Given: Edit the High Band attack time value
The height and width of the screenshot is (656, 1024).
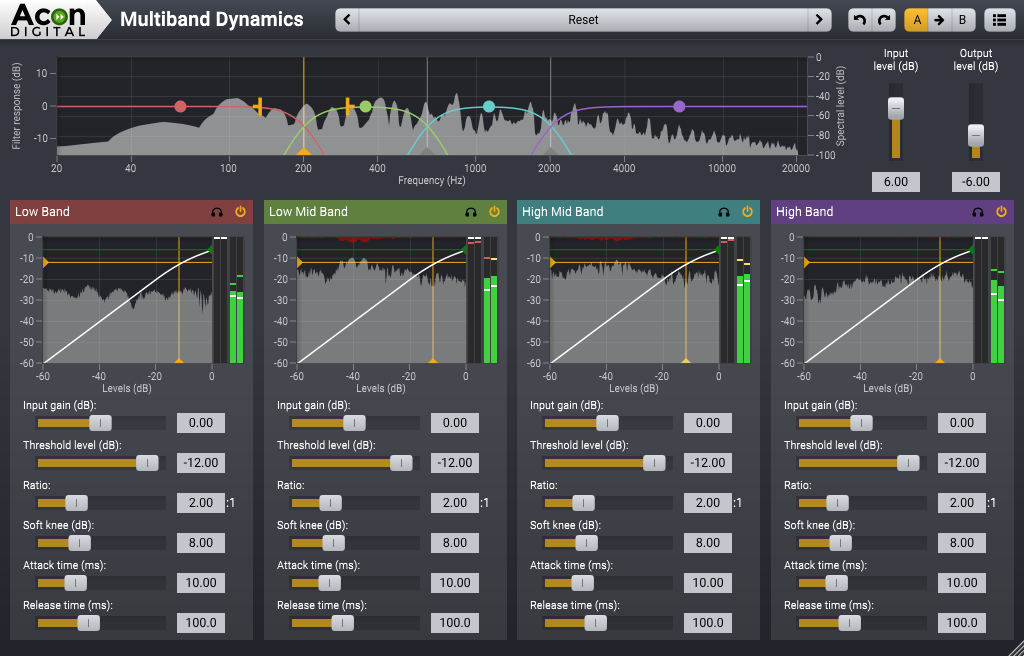Looking at the screenshot, I should click(961, 582).
